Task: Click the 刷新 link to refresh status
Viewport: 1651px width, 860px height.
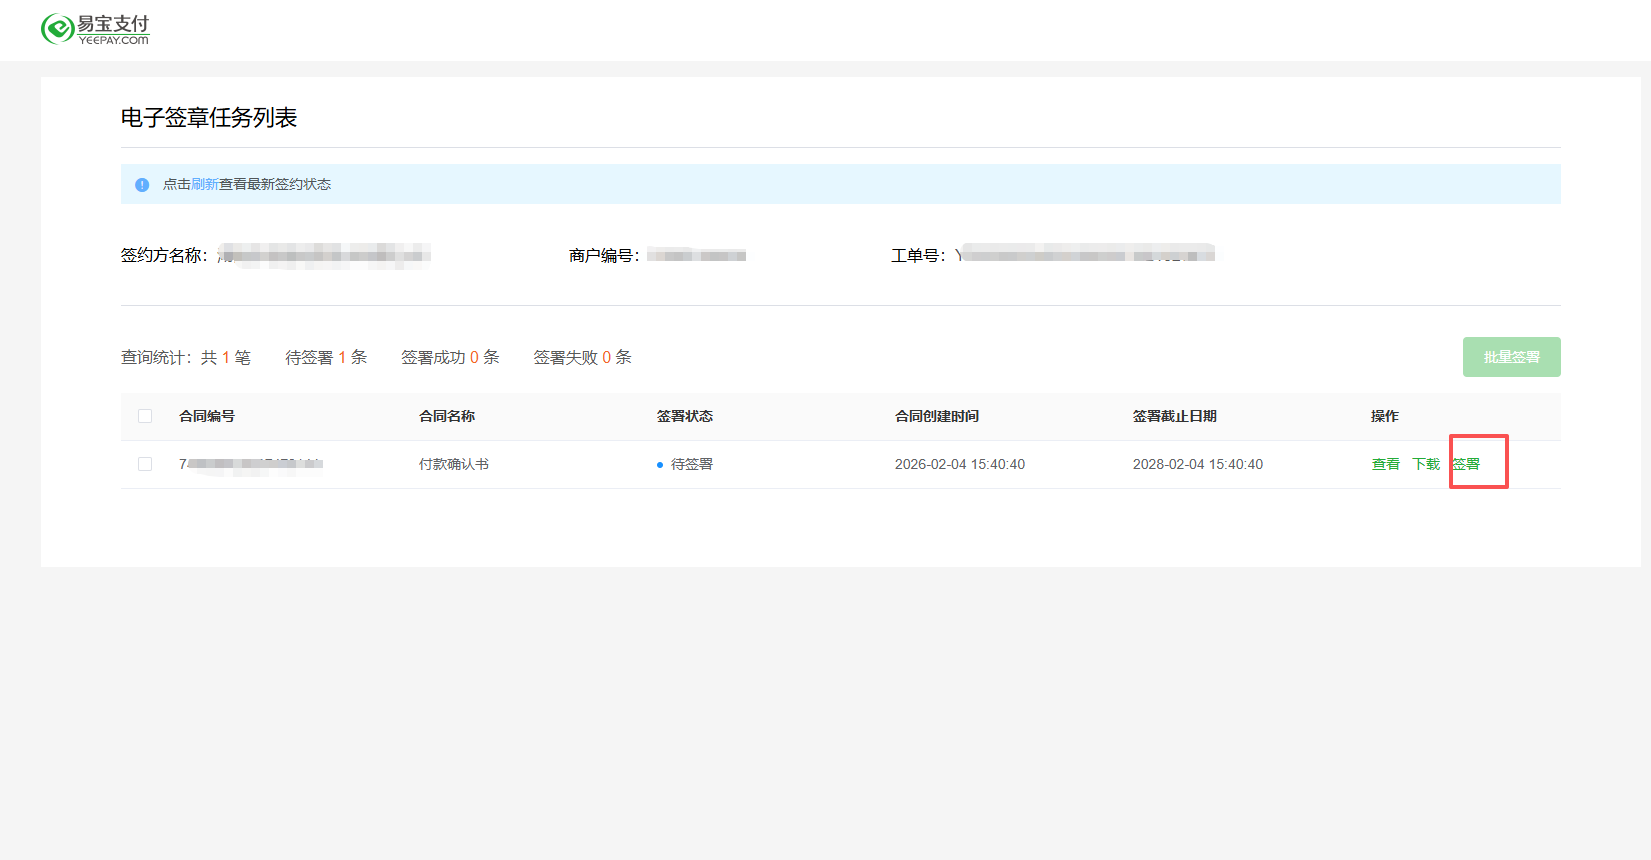Action: point(204,184)
